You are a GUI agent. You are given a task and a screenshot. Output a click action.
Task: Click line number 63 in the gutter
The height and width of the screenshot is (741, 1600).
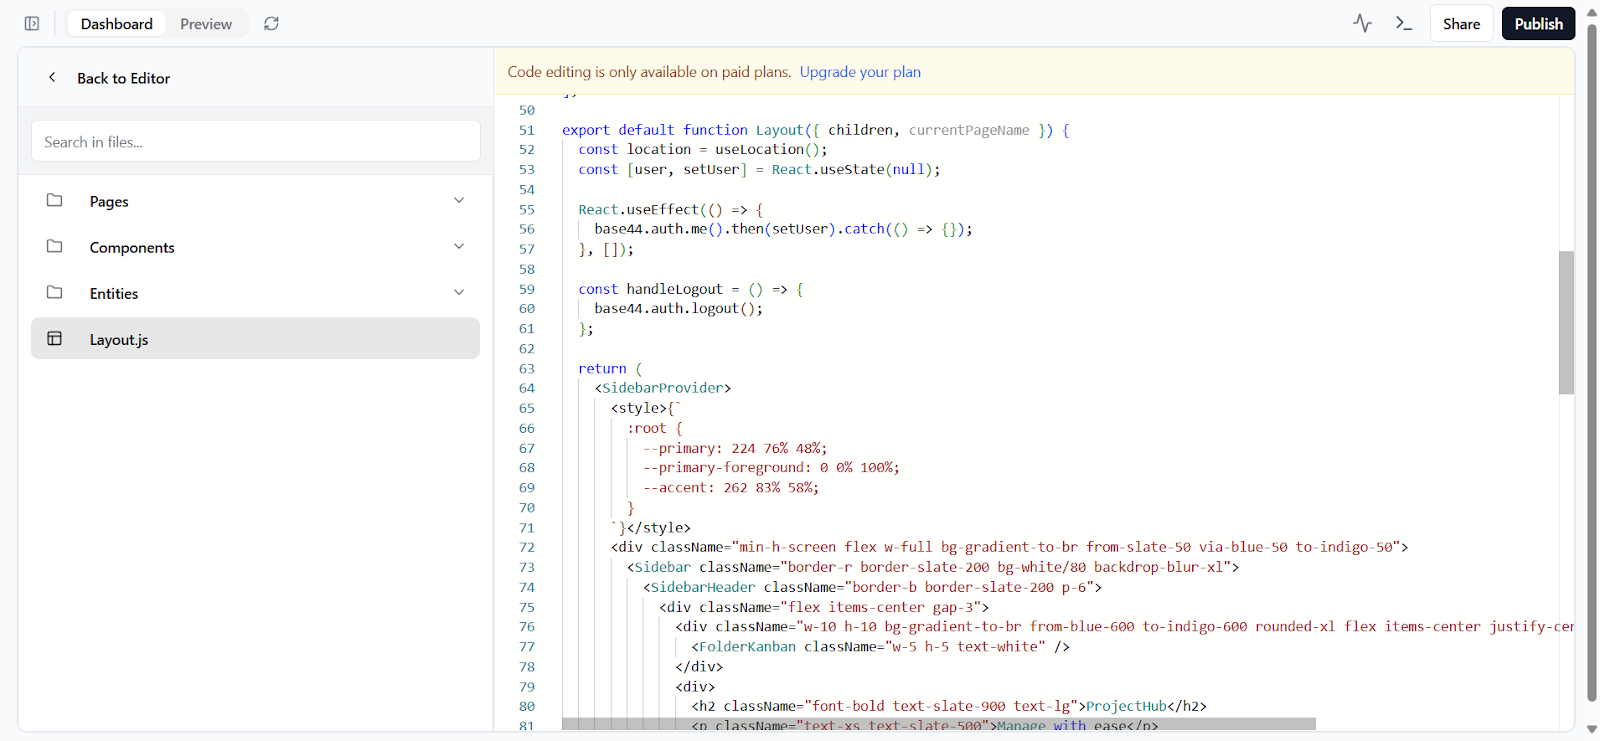click(x=527, y=368)
